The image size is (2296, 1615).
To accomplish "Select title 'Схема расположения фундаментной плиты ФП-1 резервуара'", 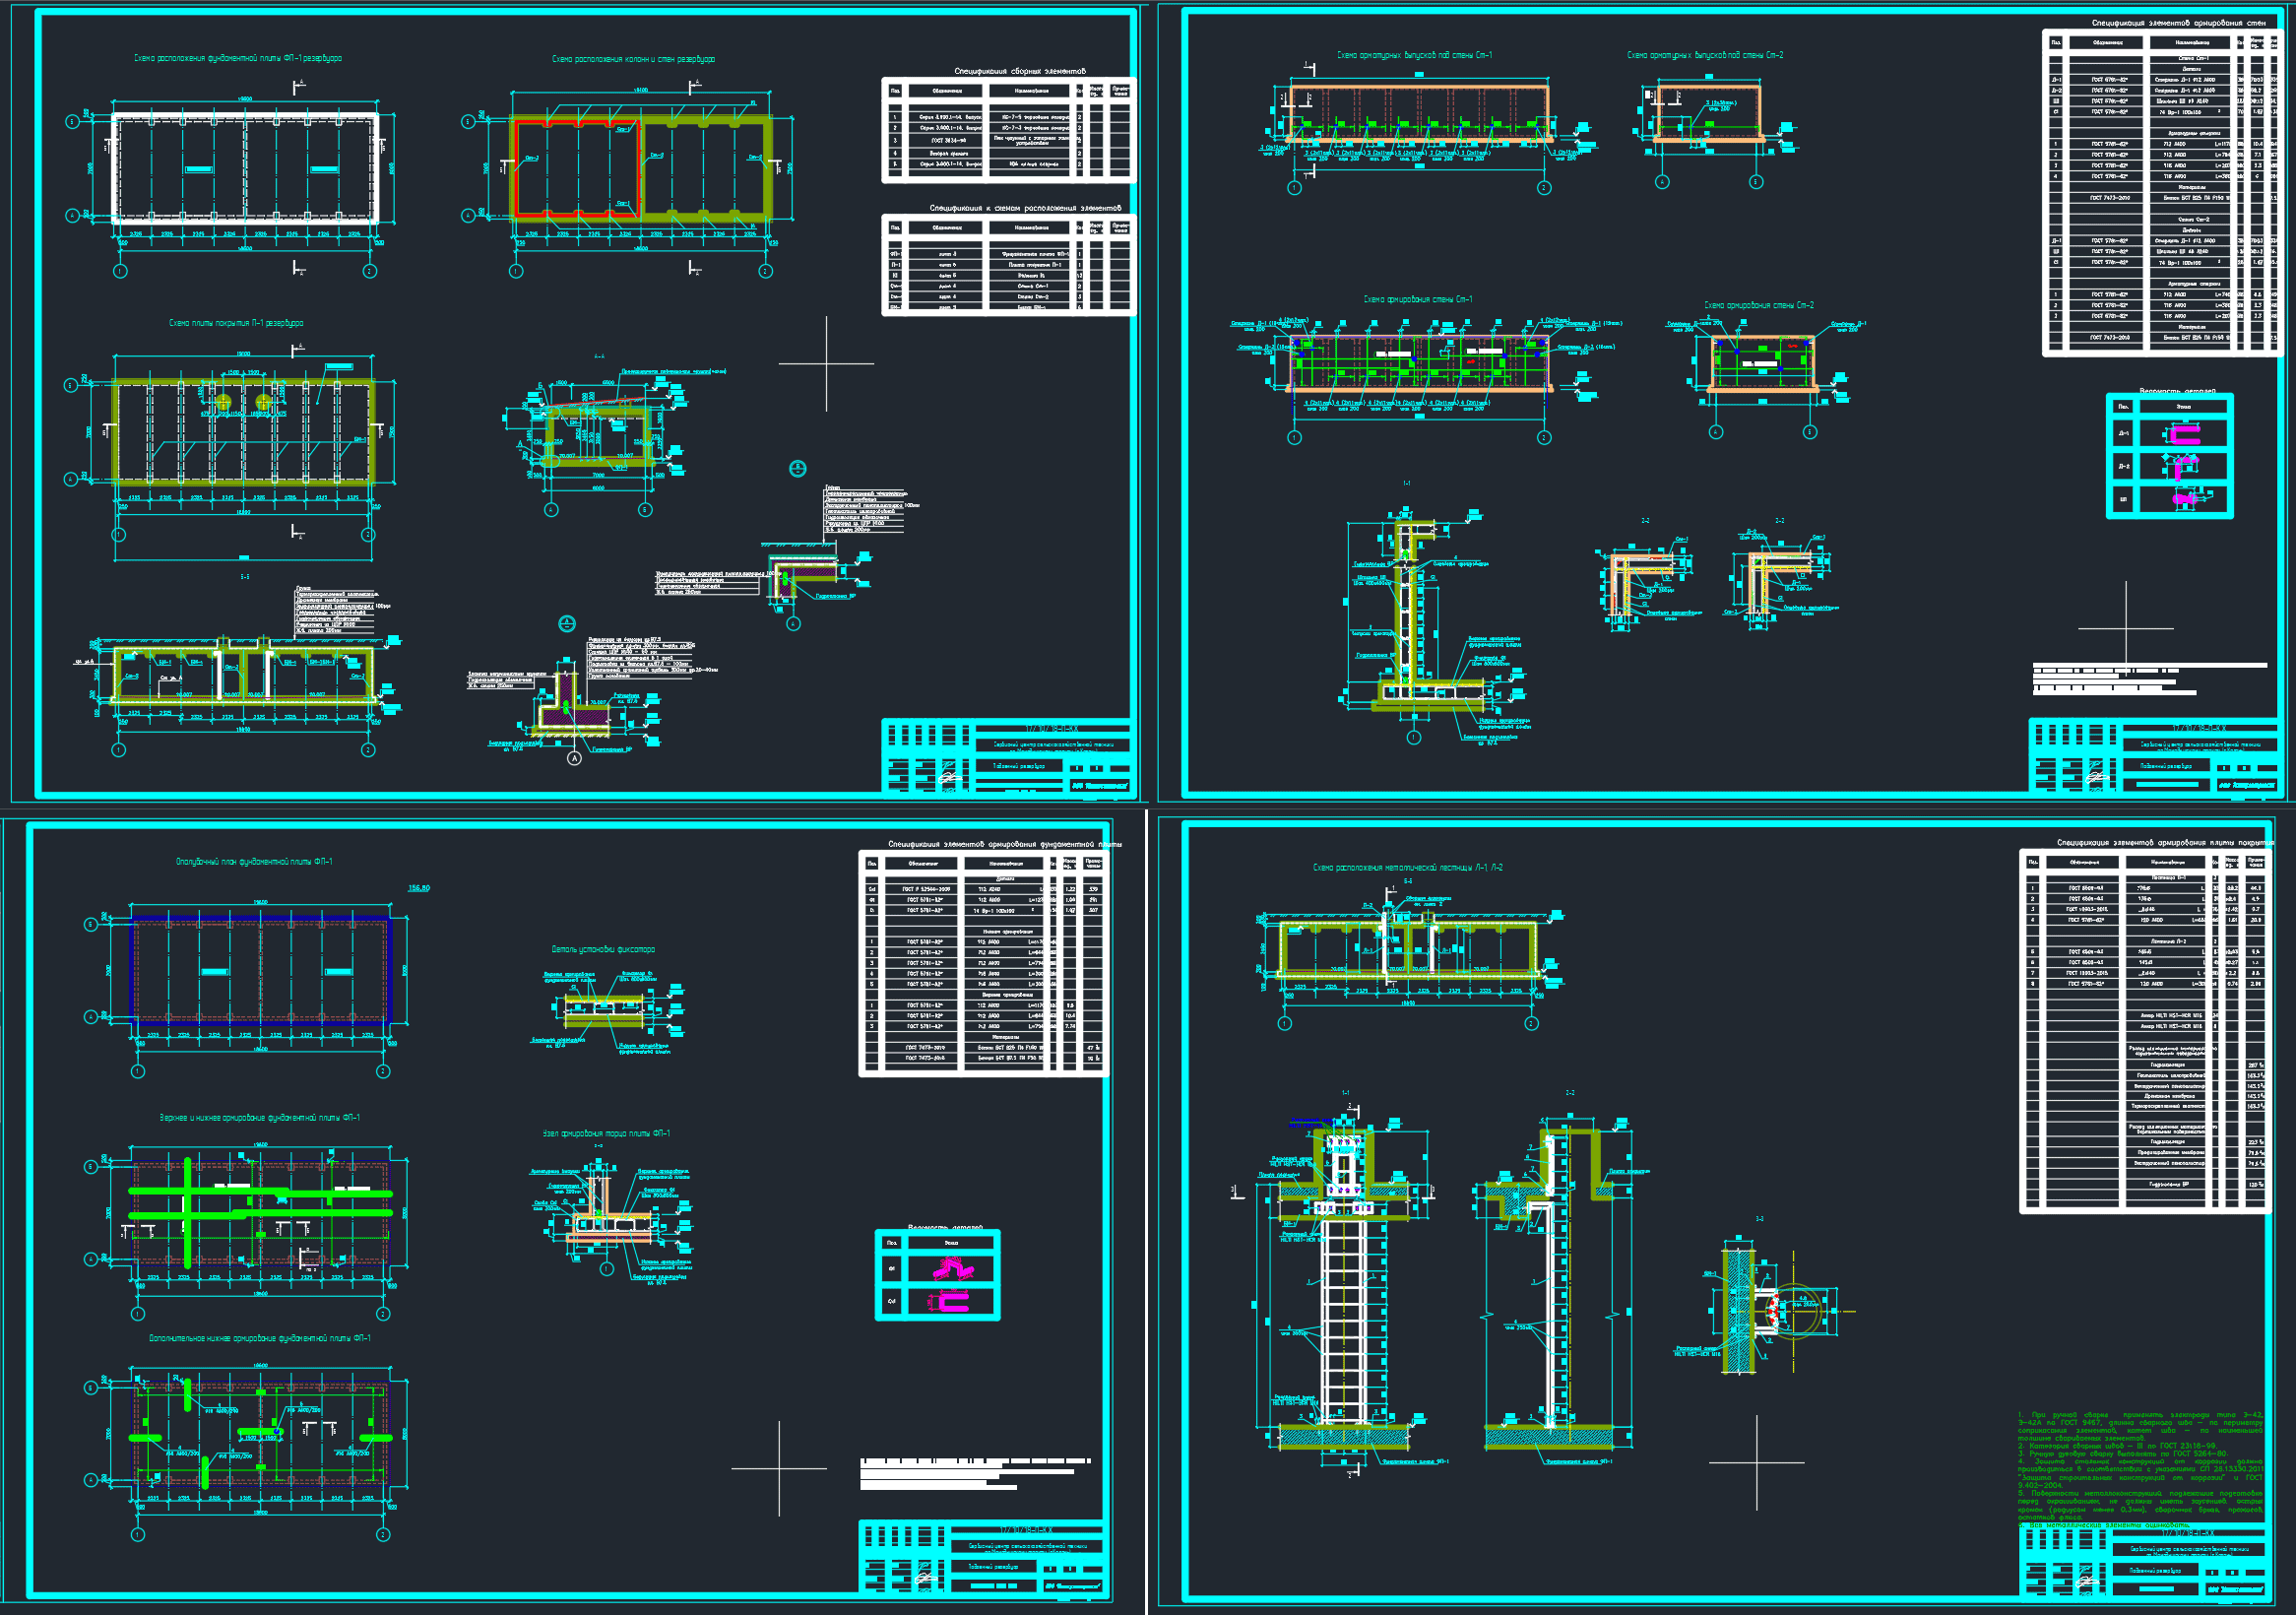I will tap(238, 58).
